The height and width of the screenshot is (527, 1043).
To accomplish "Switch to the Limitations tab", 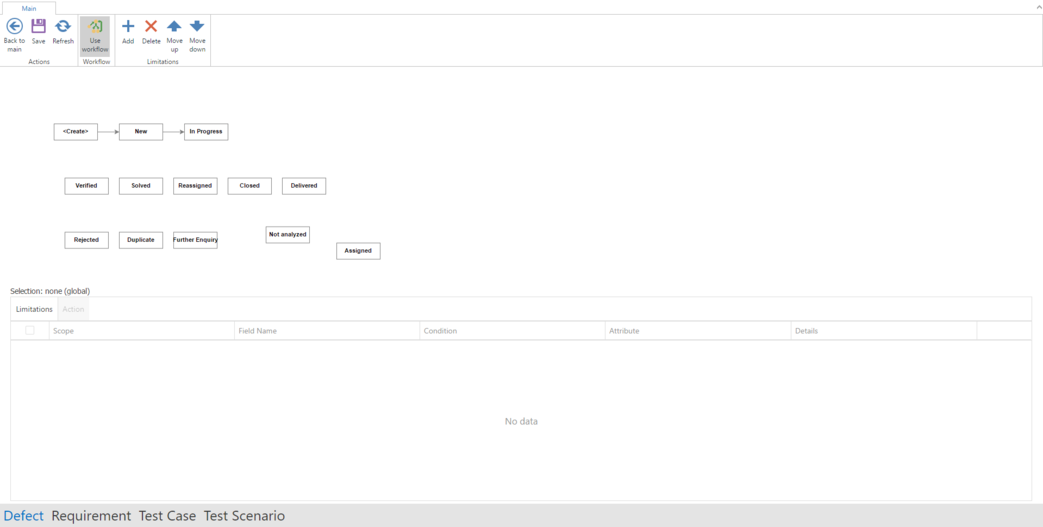I will [x=34, y=309].
